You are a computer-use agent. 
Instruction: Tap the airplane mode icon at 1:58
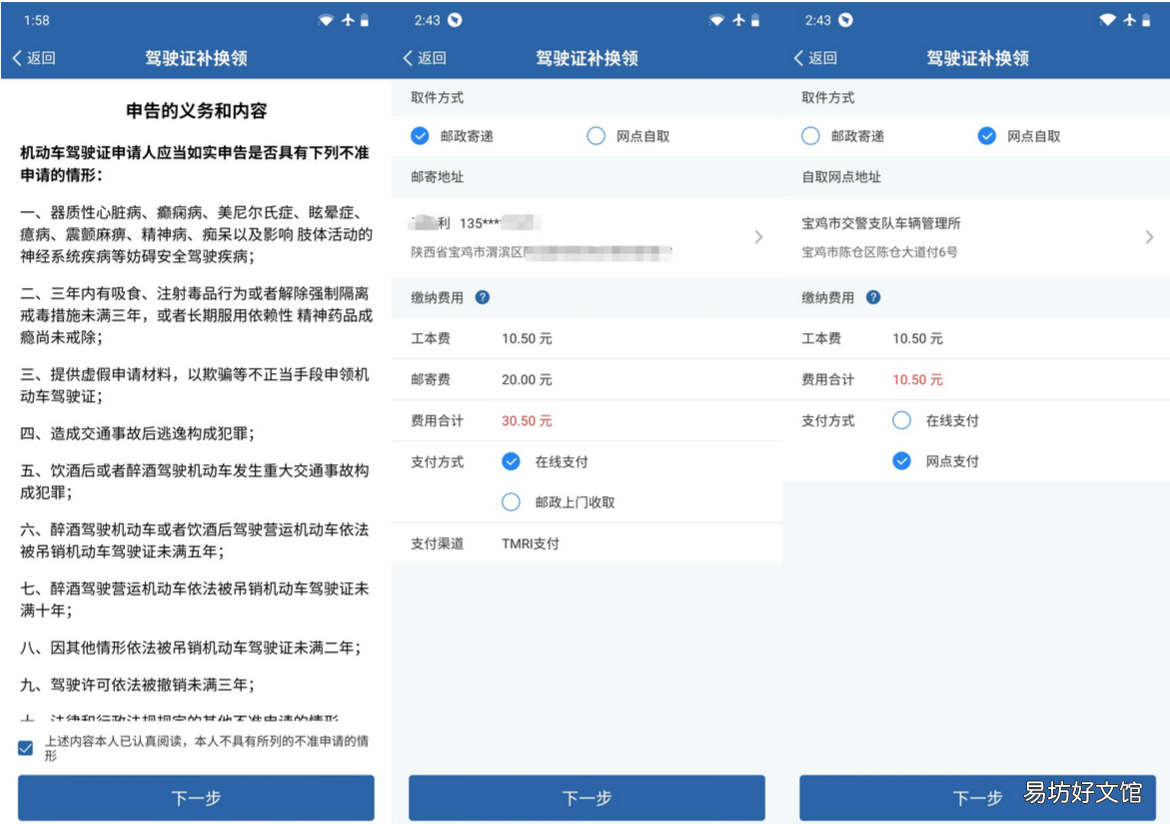coord(348,20)
